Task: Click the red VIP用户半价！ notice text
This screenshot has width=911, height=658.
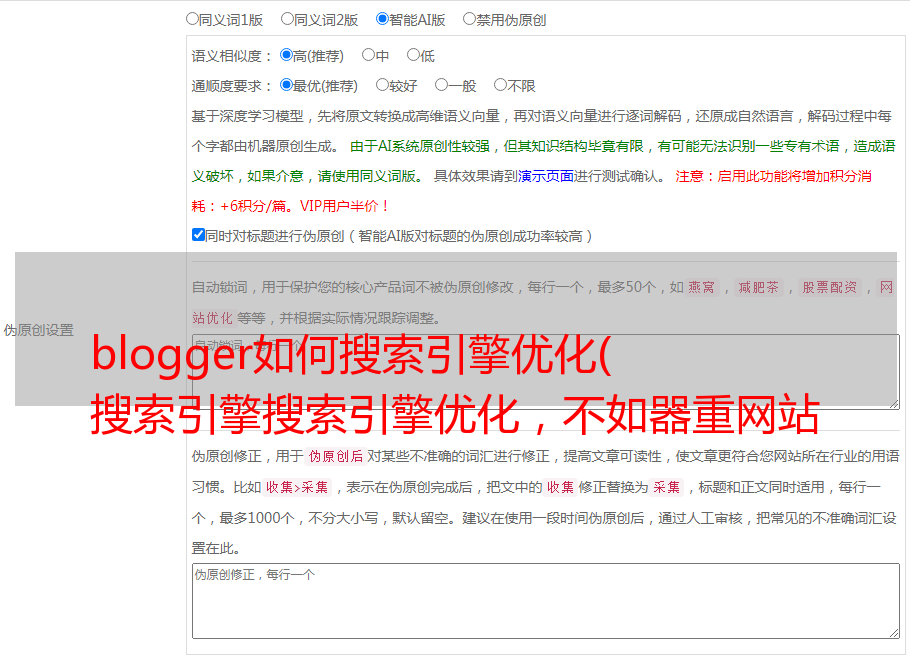Action: (345, 206)
